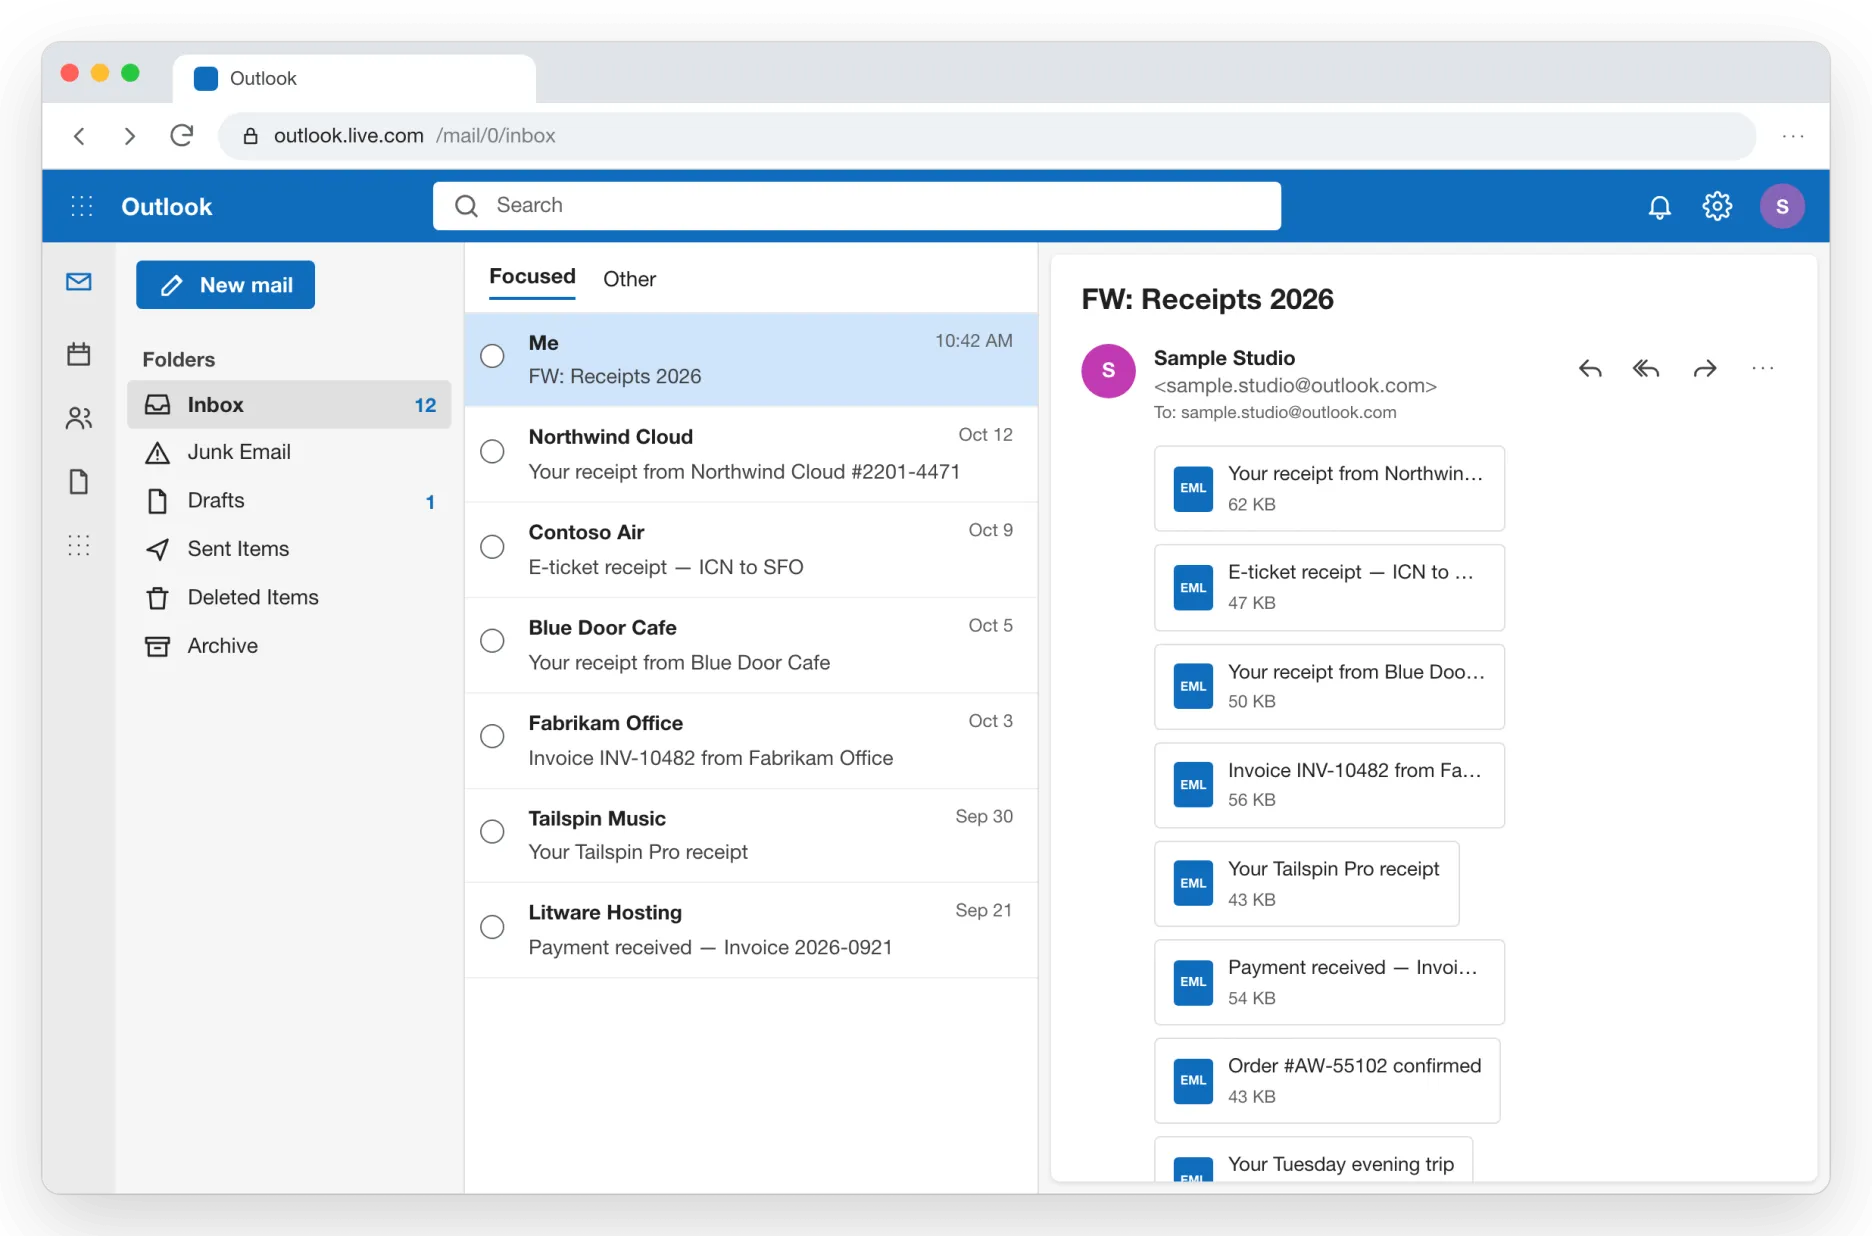Open the E-ticket receipt EML attachment
1872x1236 pixels.
point(1329,587)
